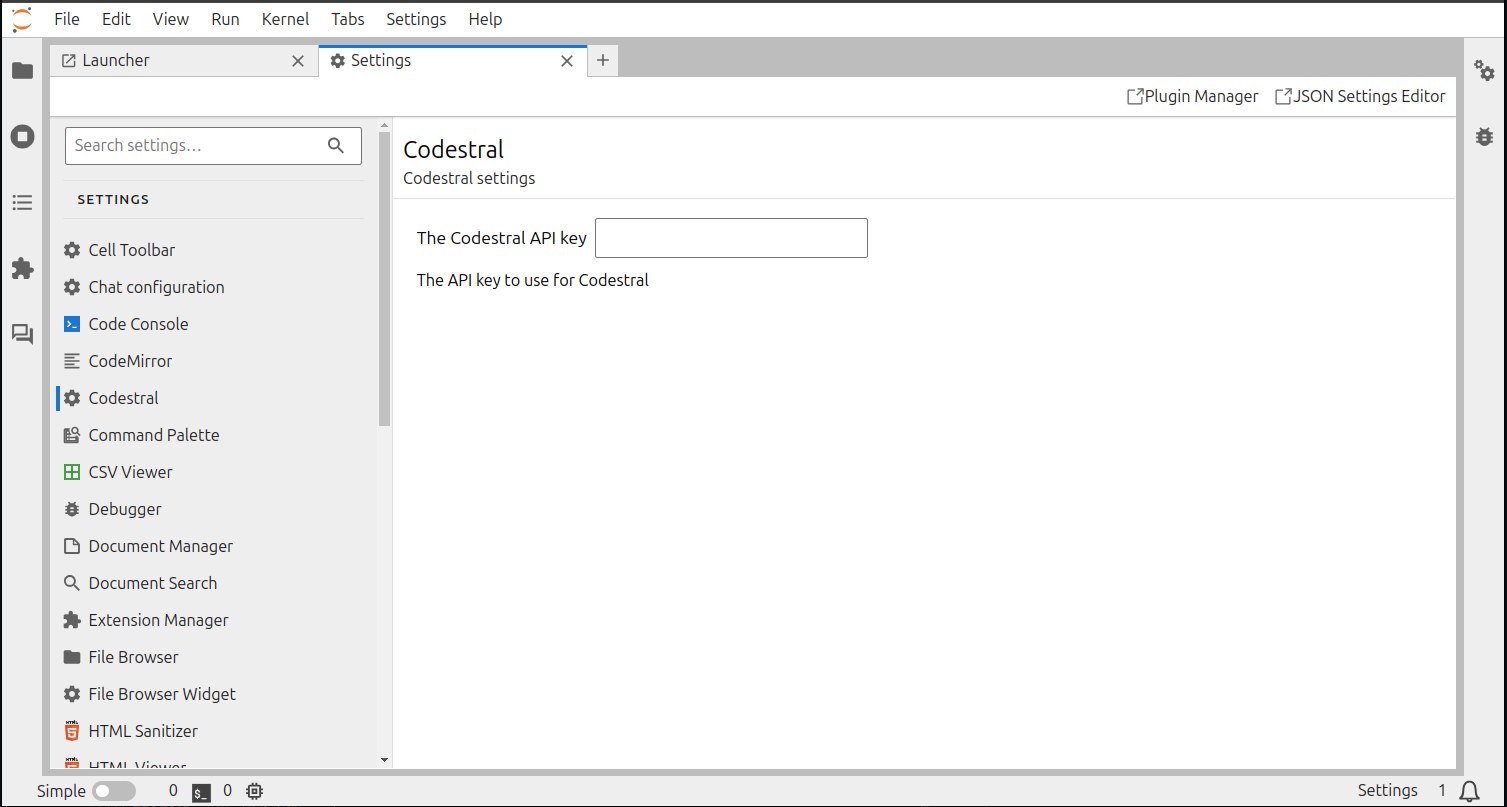
Task: Close the Launcher tab
Action: (x=298, y=61)
